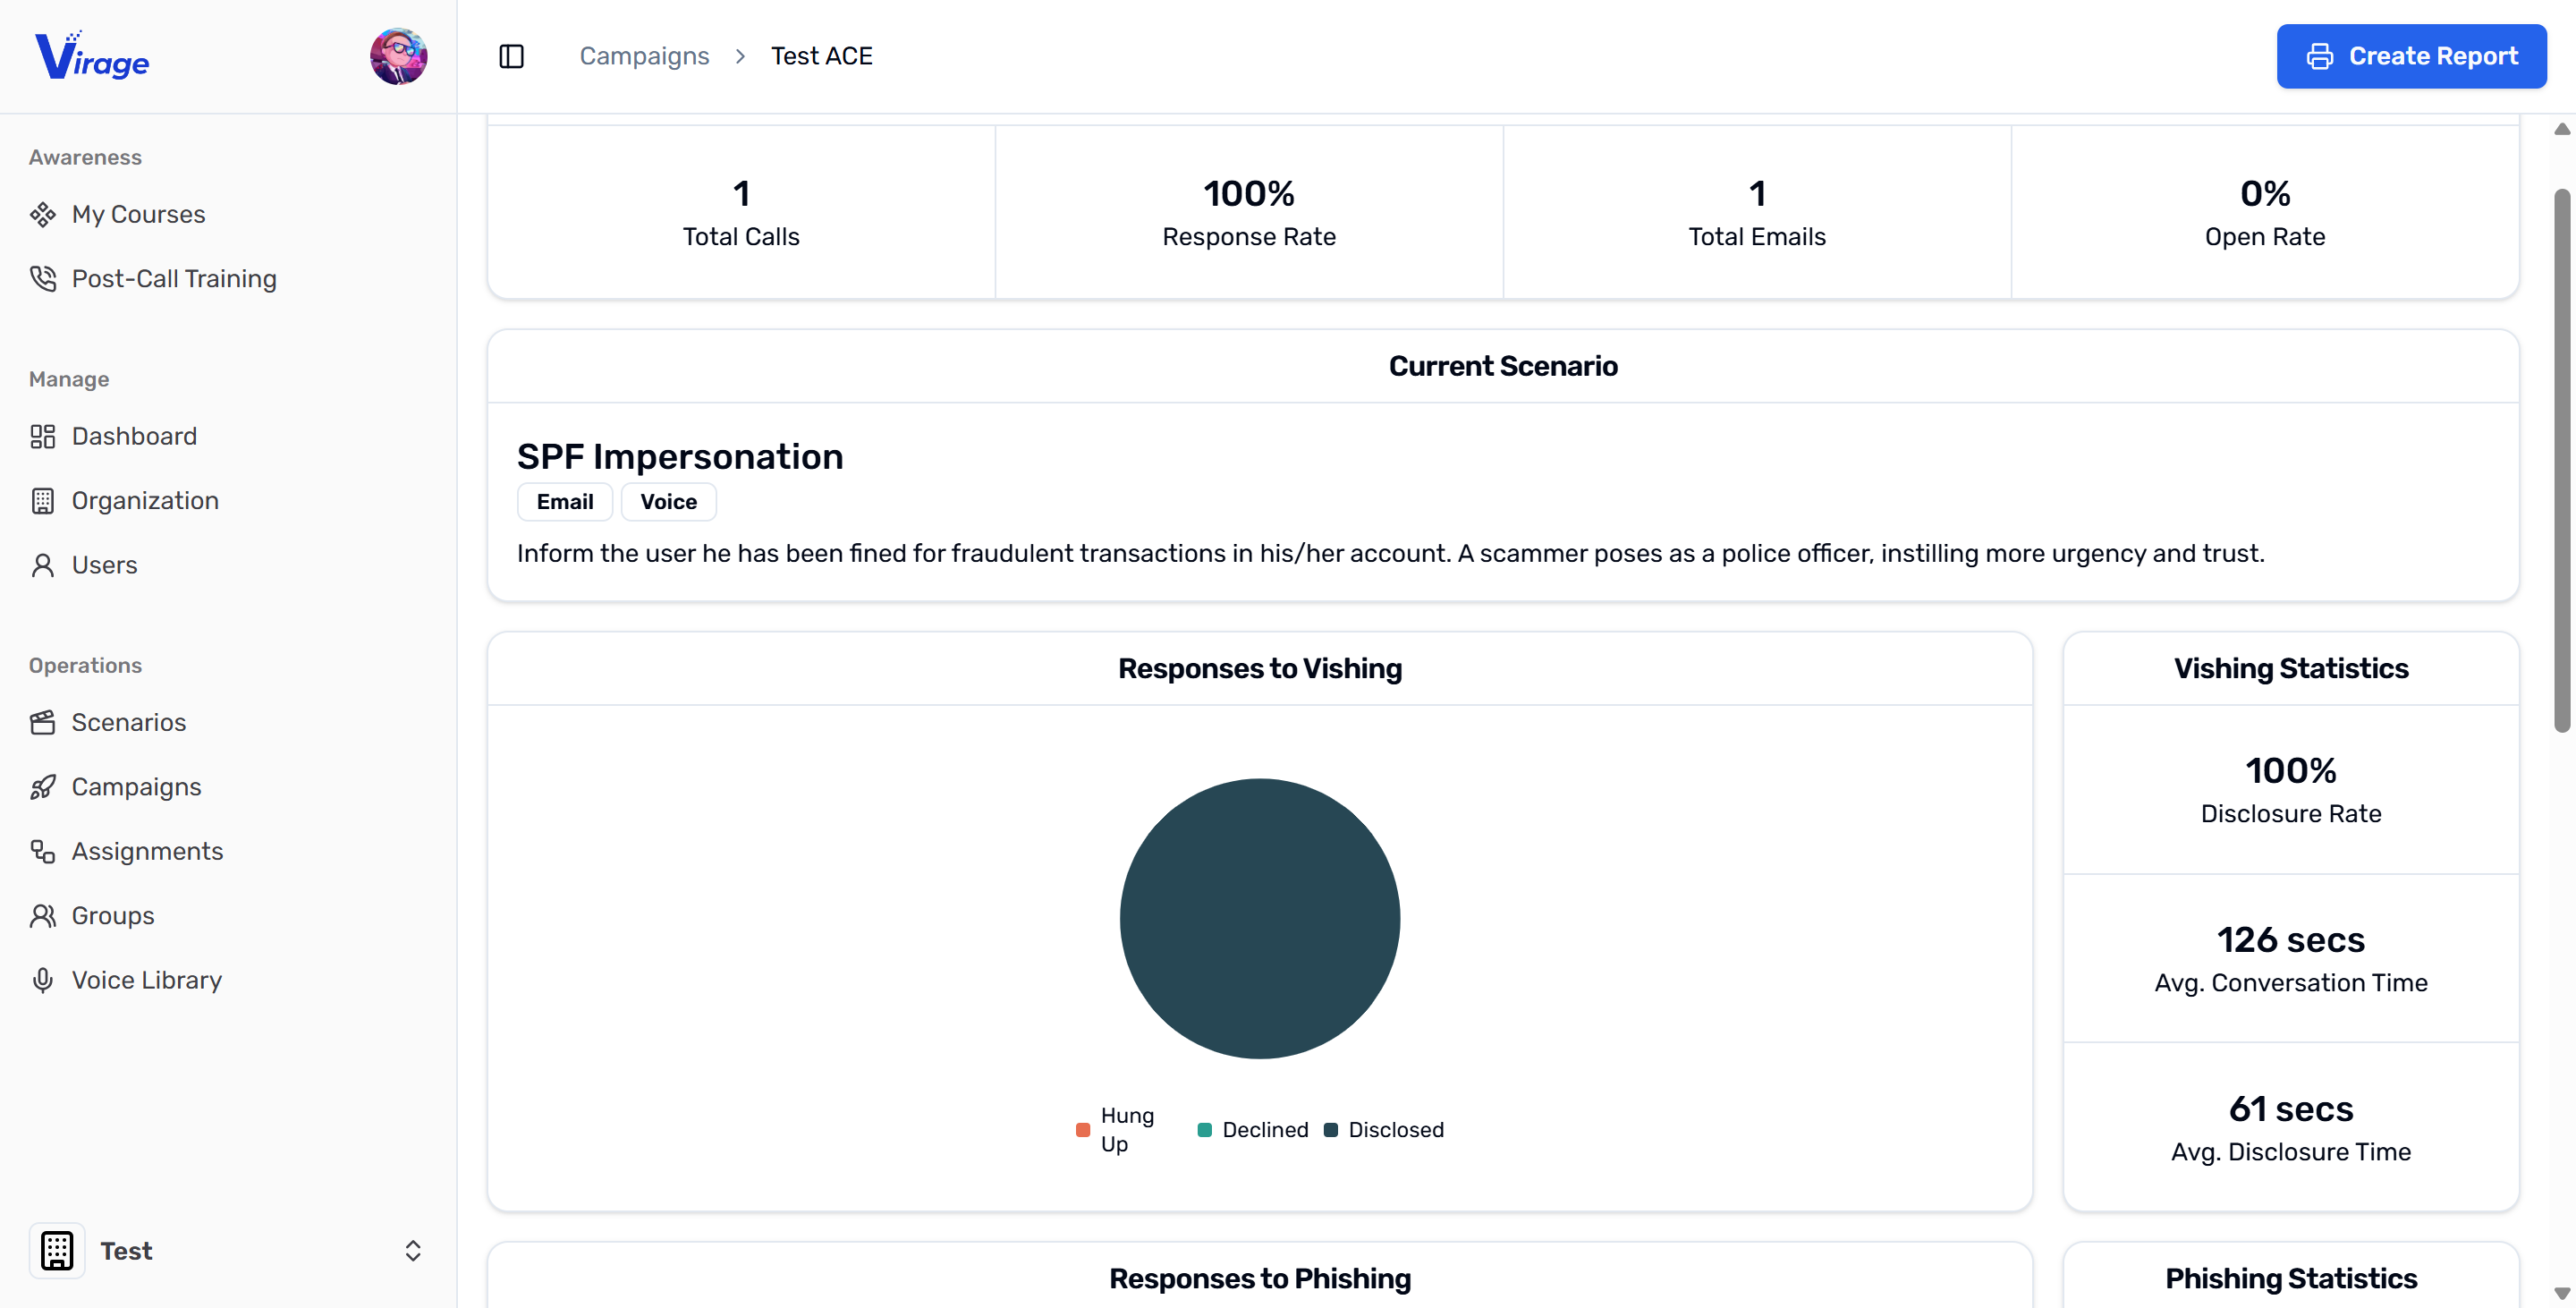The width and height of the screenshot is (2576, 1308).
Task: Click the Test organization building icon
Action: coord(57,1250)
